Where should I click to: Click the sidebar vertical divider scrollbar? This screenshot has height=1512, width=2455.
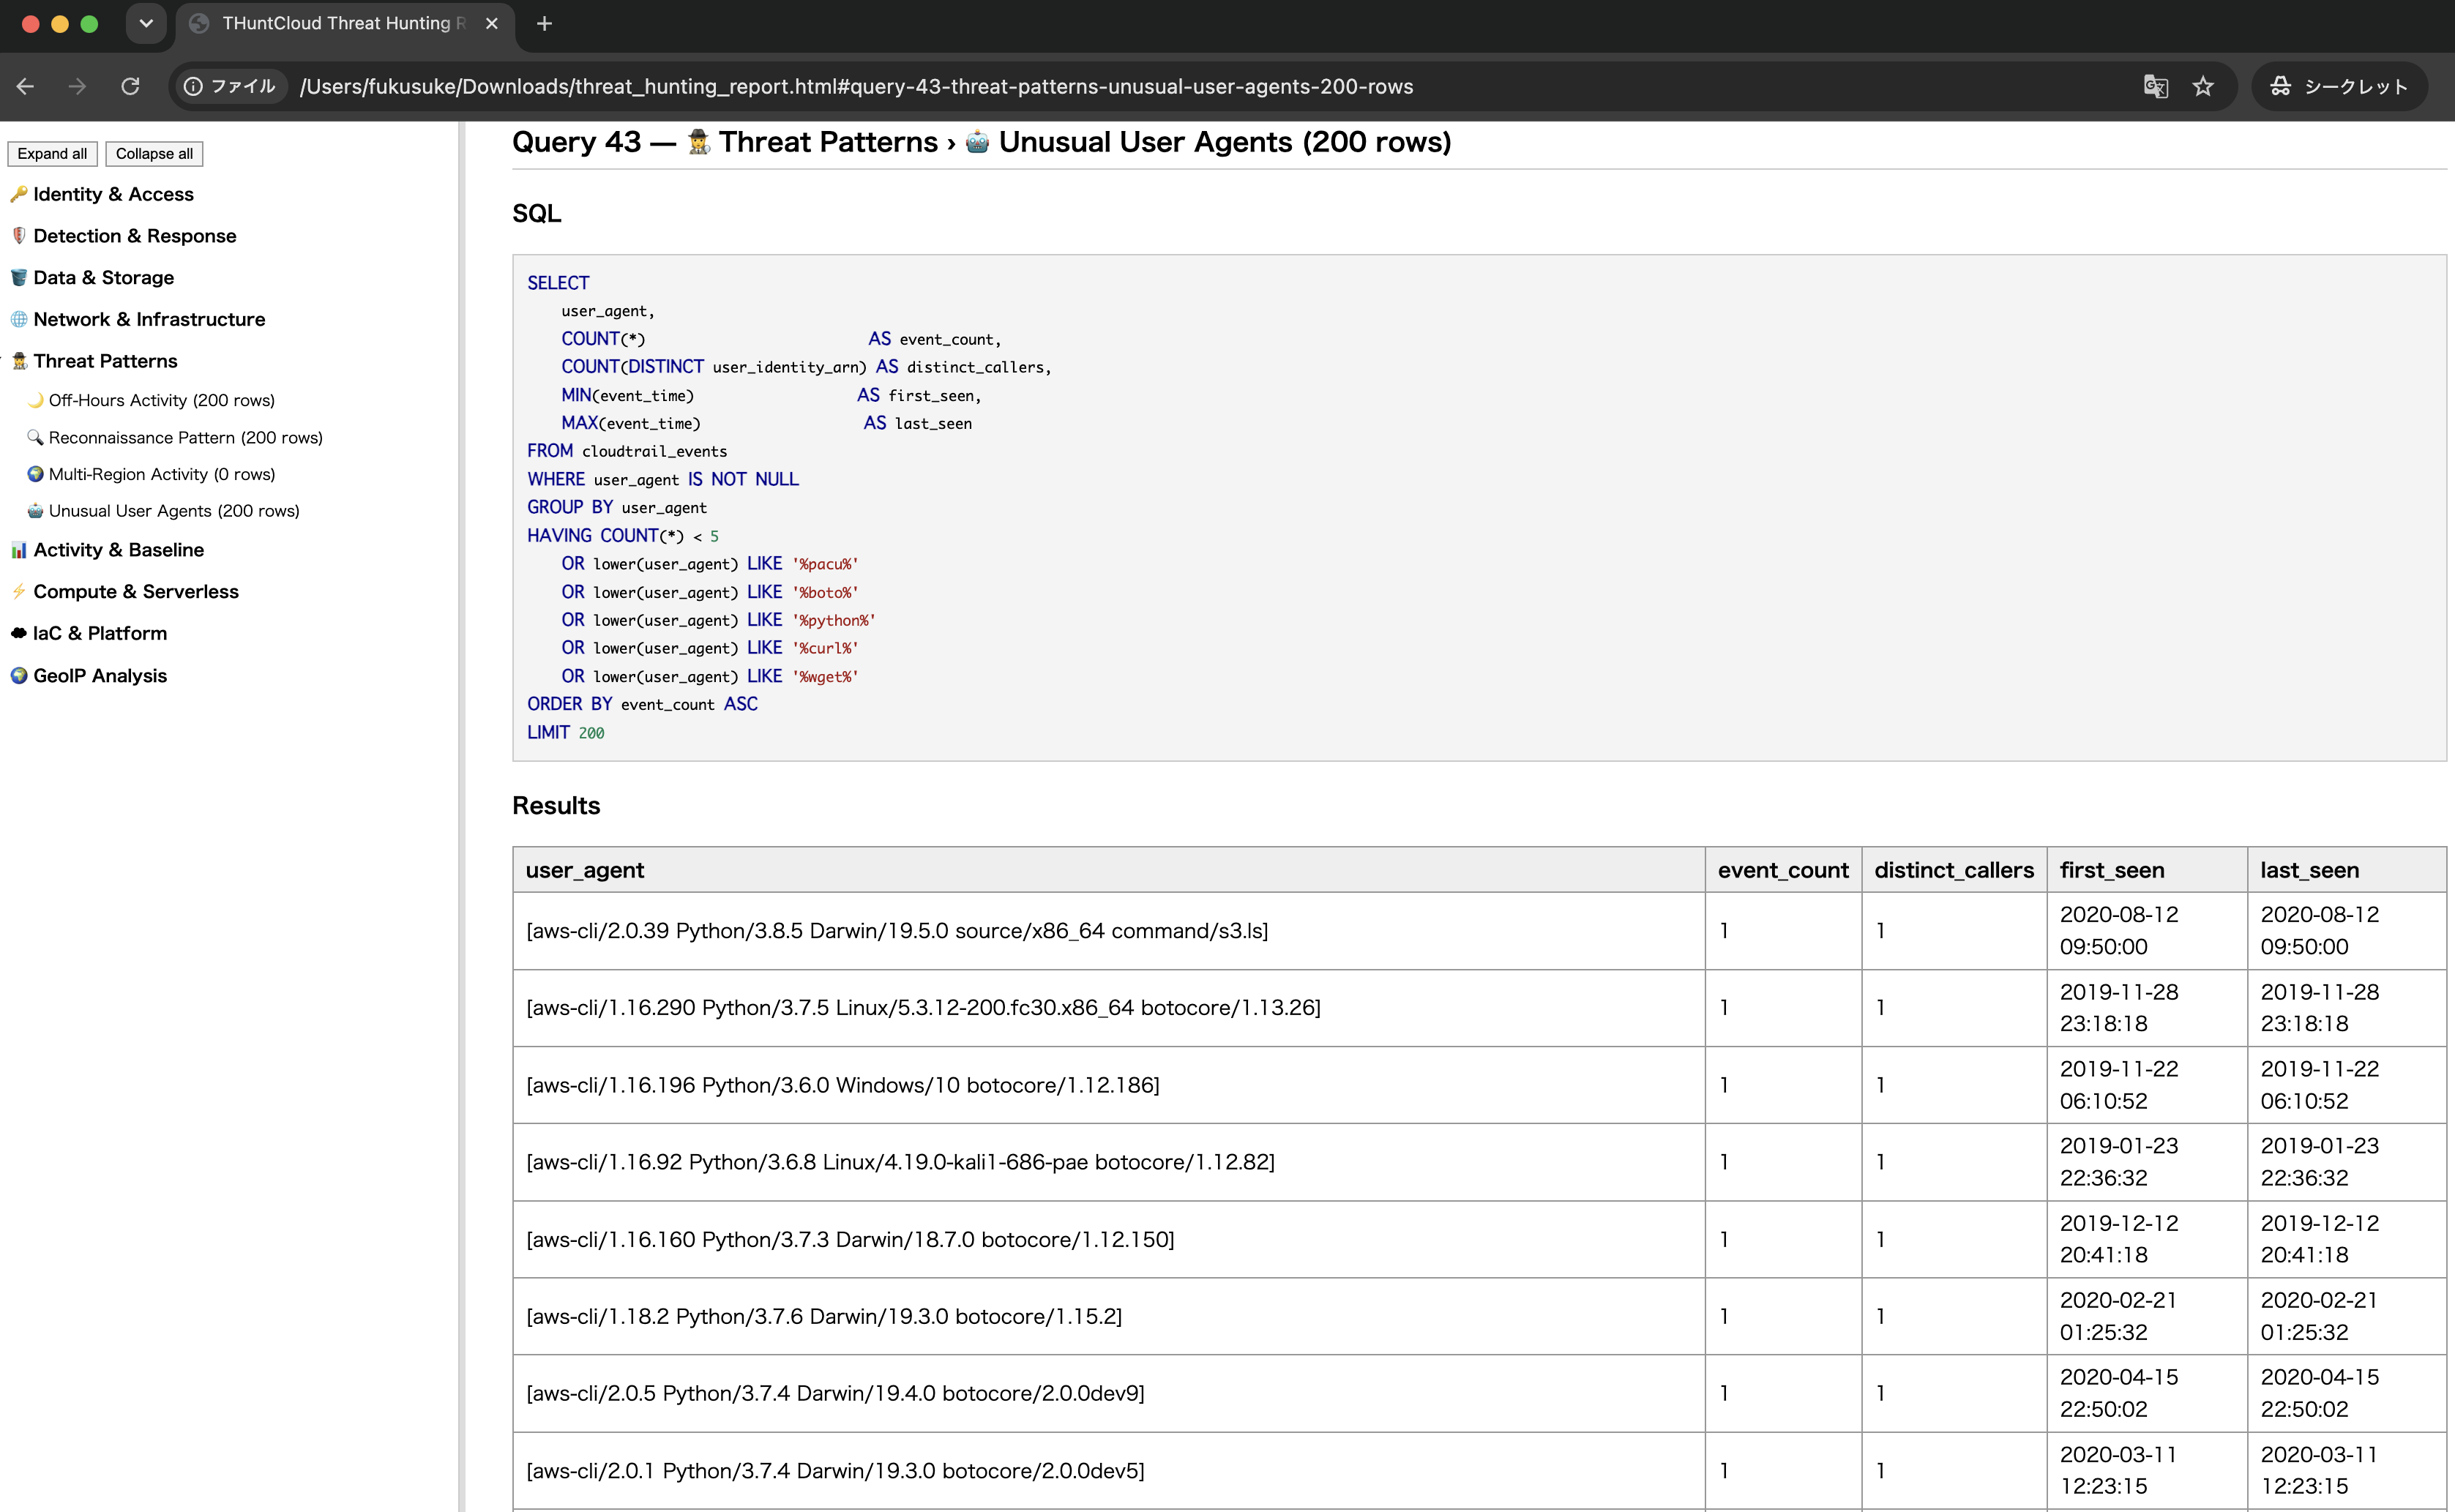tap(461, 816)
